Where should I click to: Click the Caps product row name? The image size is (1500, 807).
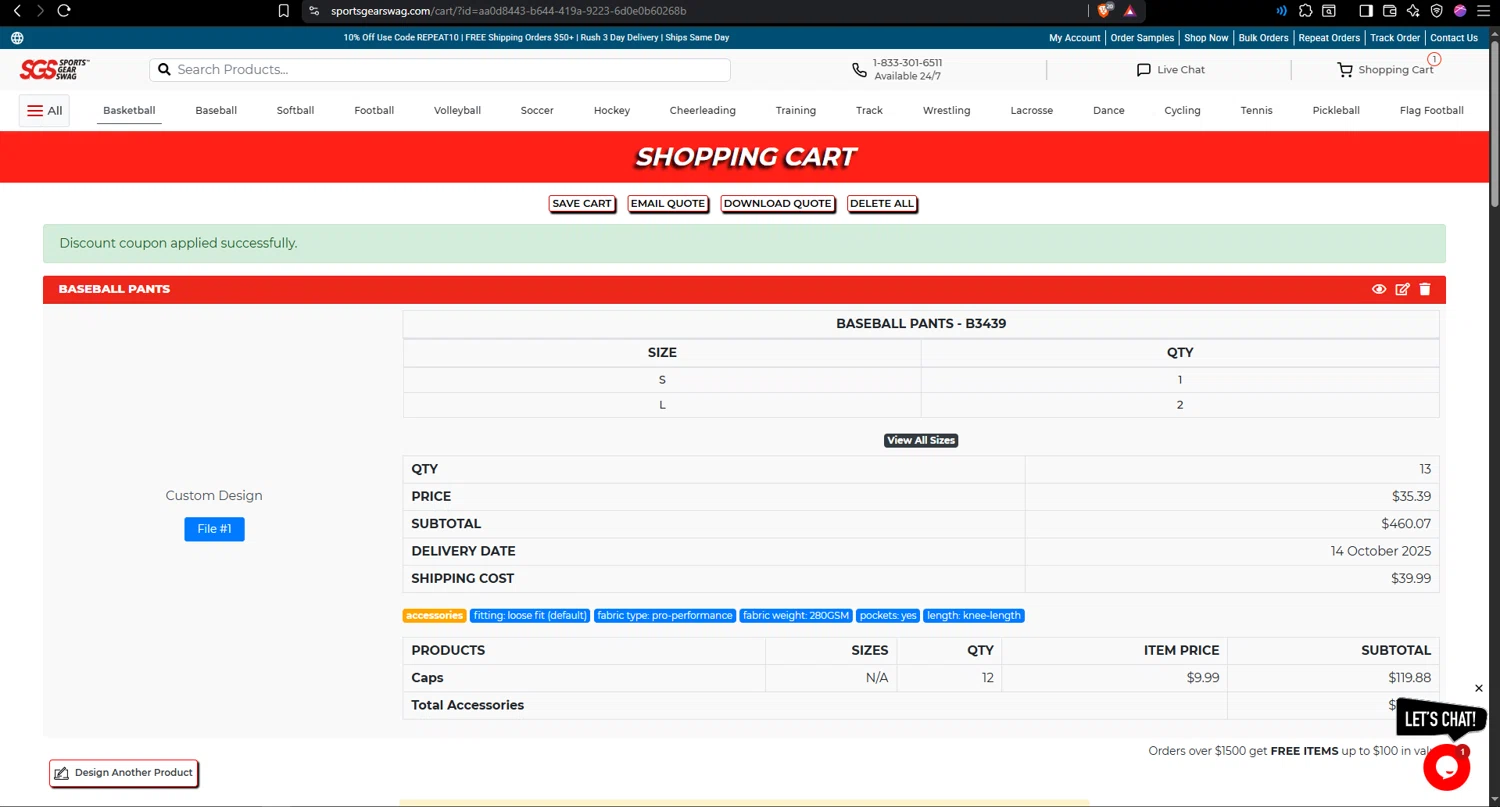(x=427, y=678)
